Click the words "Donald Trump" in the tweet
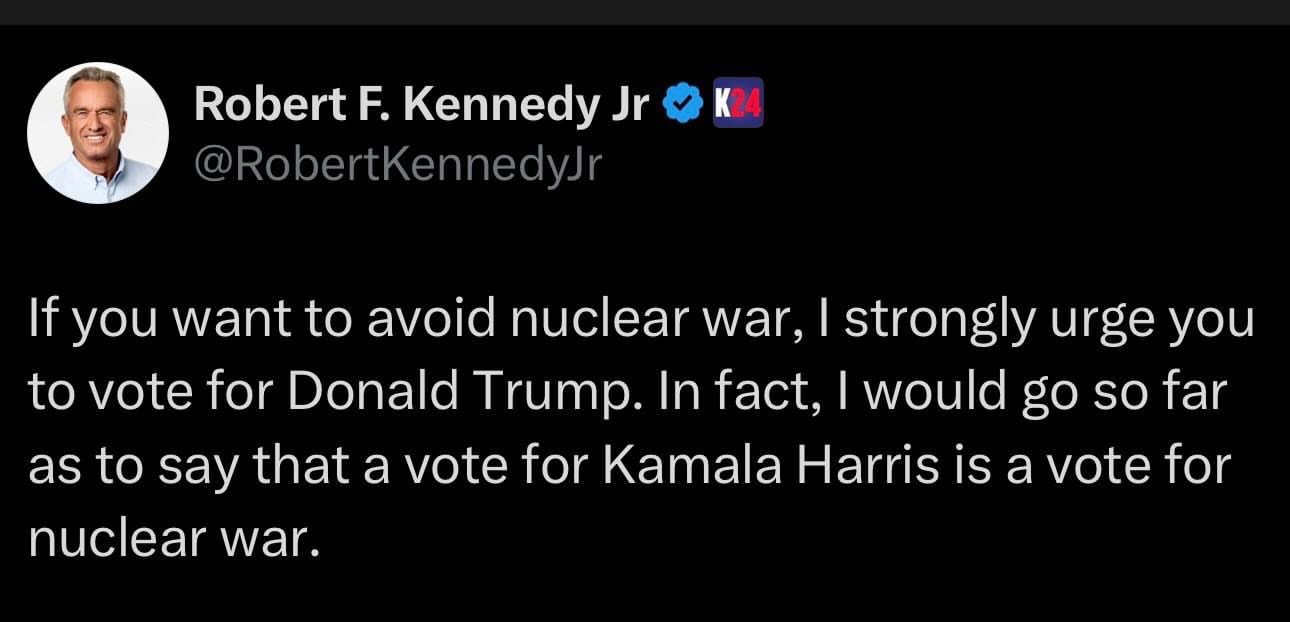 pyautogui.click(x=457, y=394)
